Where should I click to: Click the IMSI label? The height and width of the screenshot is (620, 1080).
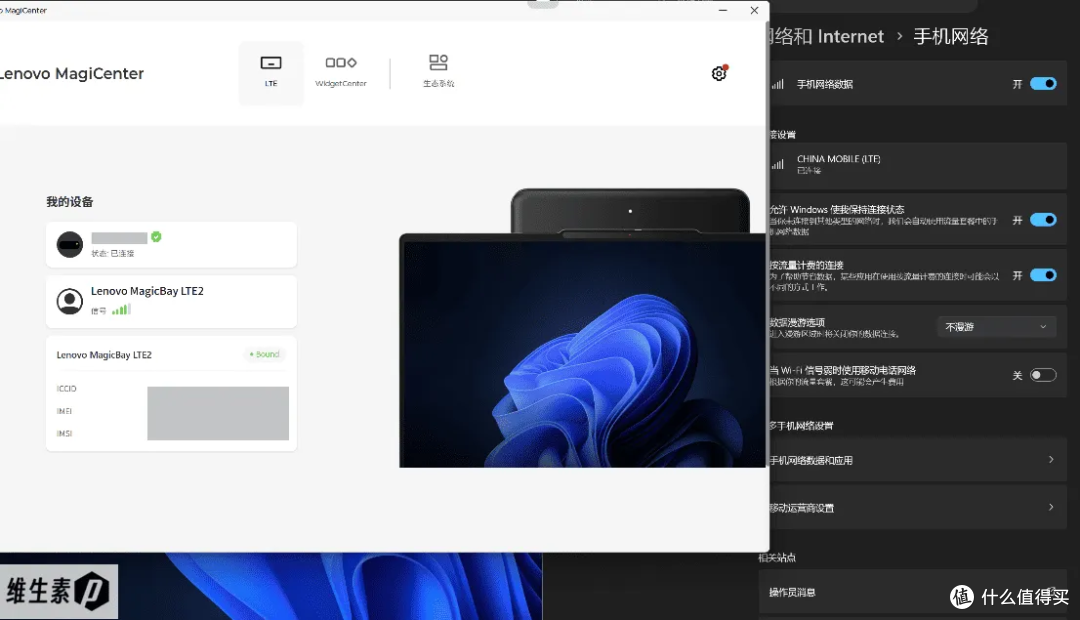click(64, 433)
